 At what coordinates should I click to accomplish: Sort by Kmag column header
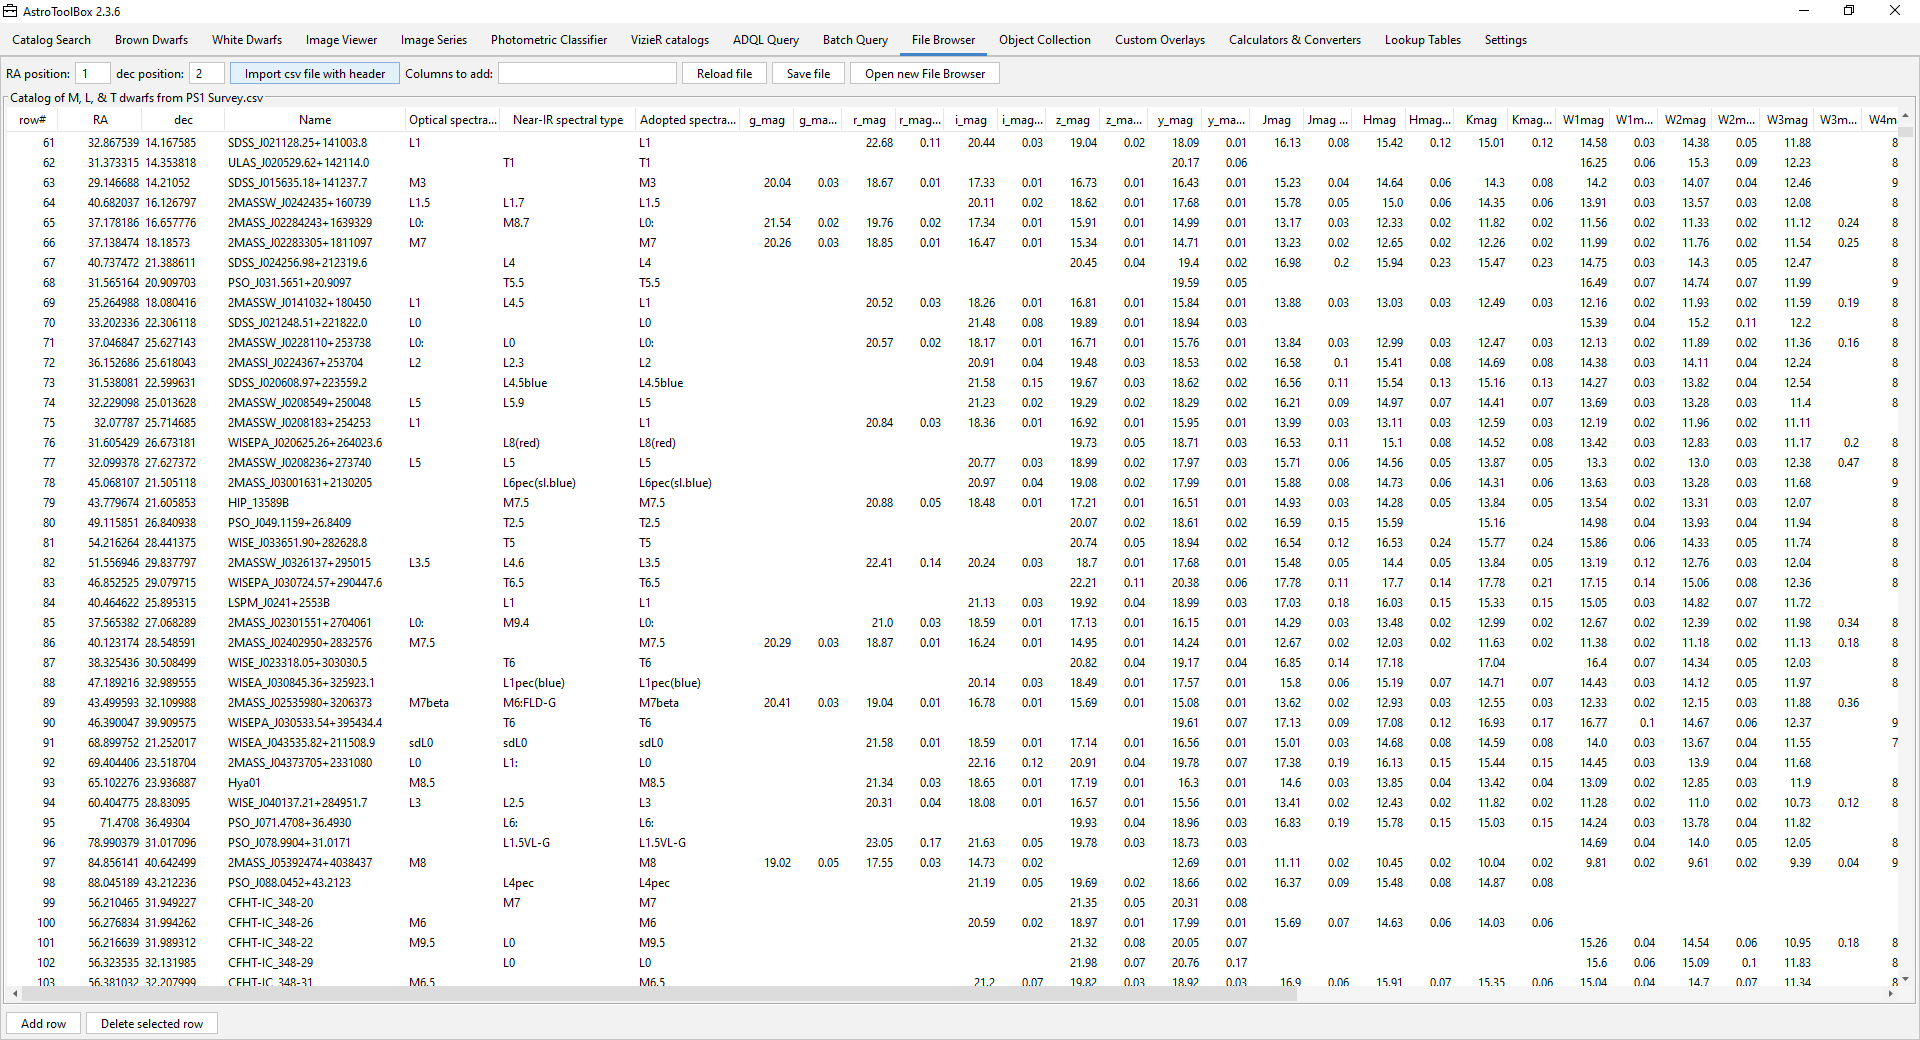1481,120
